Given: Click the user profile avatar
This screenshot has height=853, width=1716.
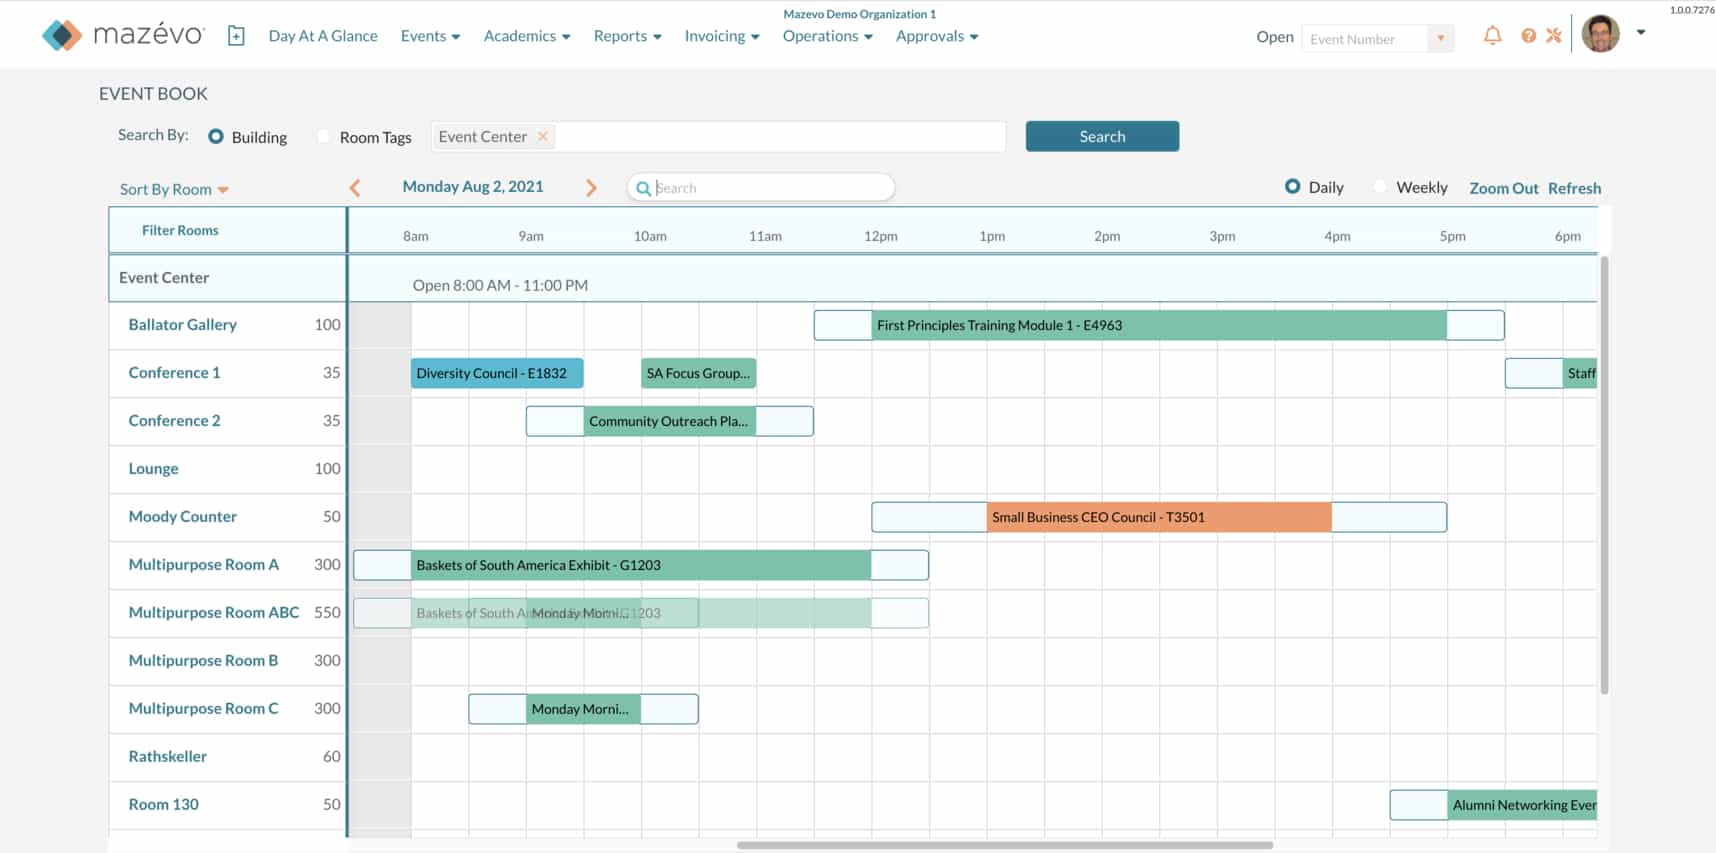Looking at the screenshot, I should pos(1600,34).
